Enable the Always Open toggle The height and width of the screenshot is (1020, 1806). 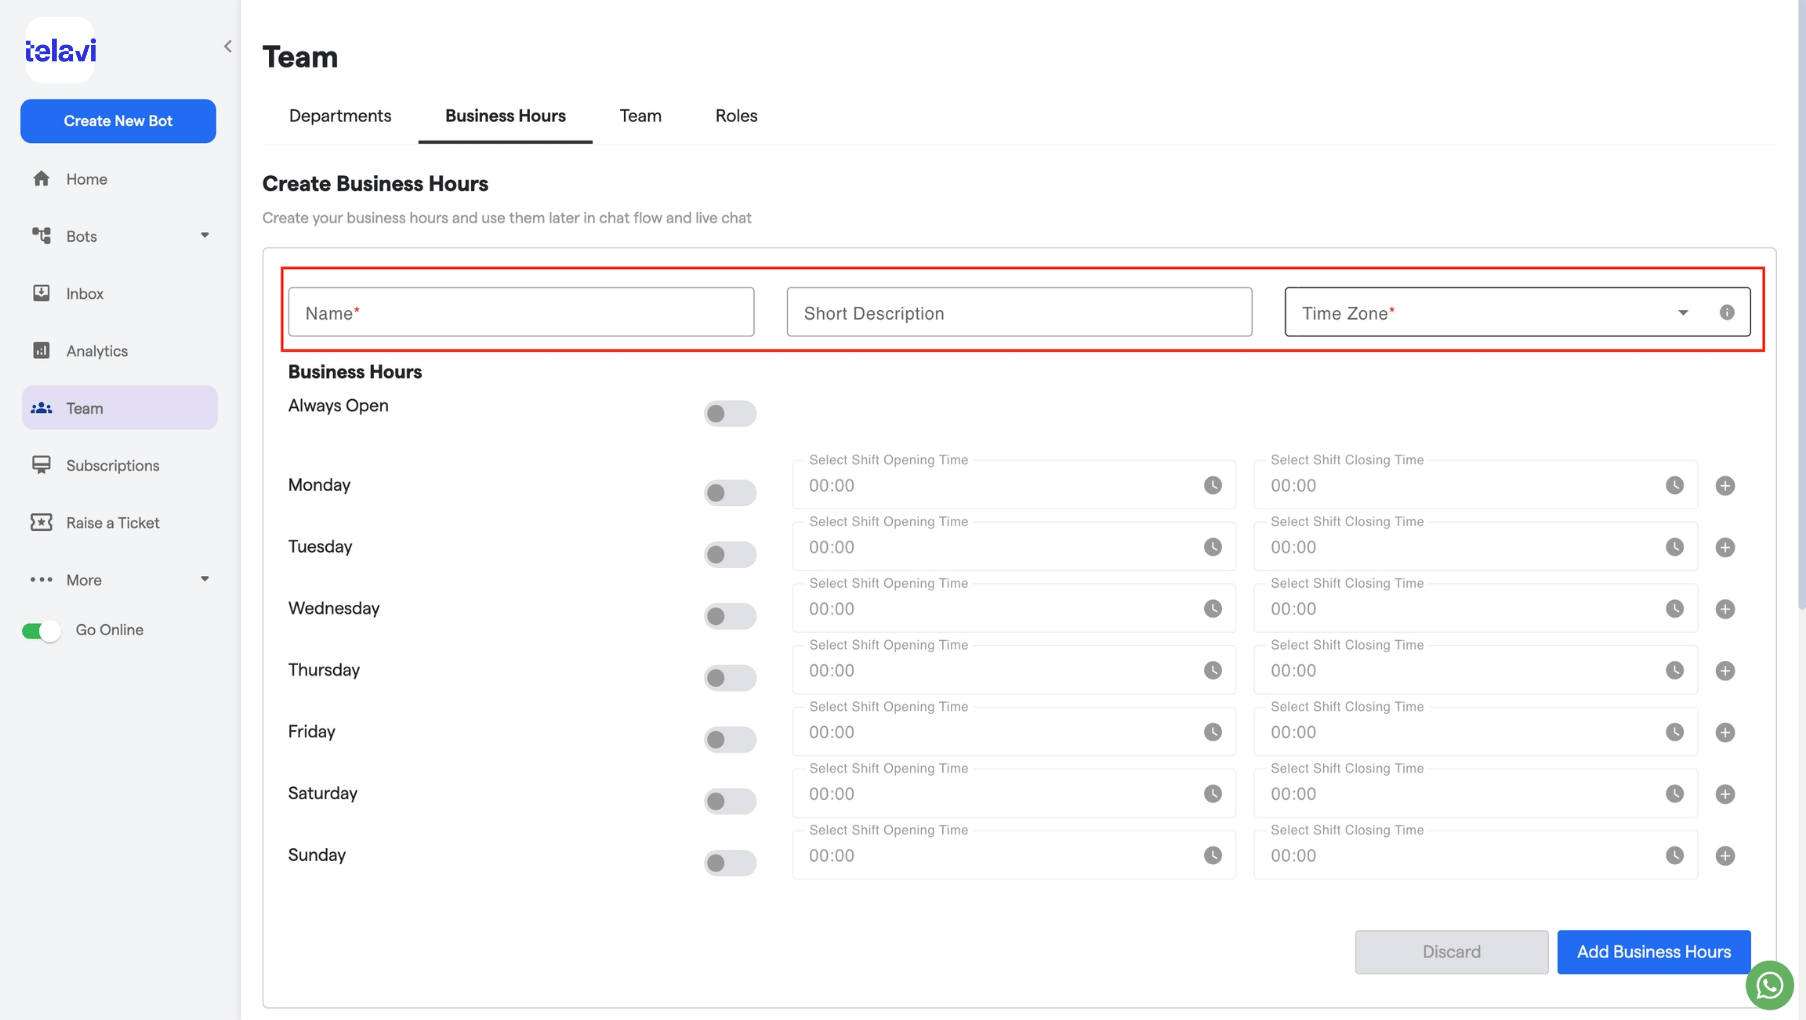730,413
